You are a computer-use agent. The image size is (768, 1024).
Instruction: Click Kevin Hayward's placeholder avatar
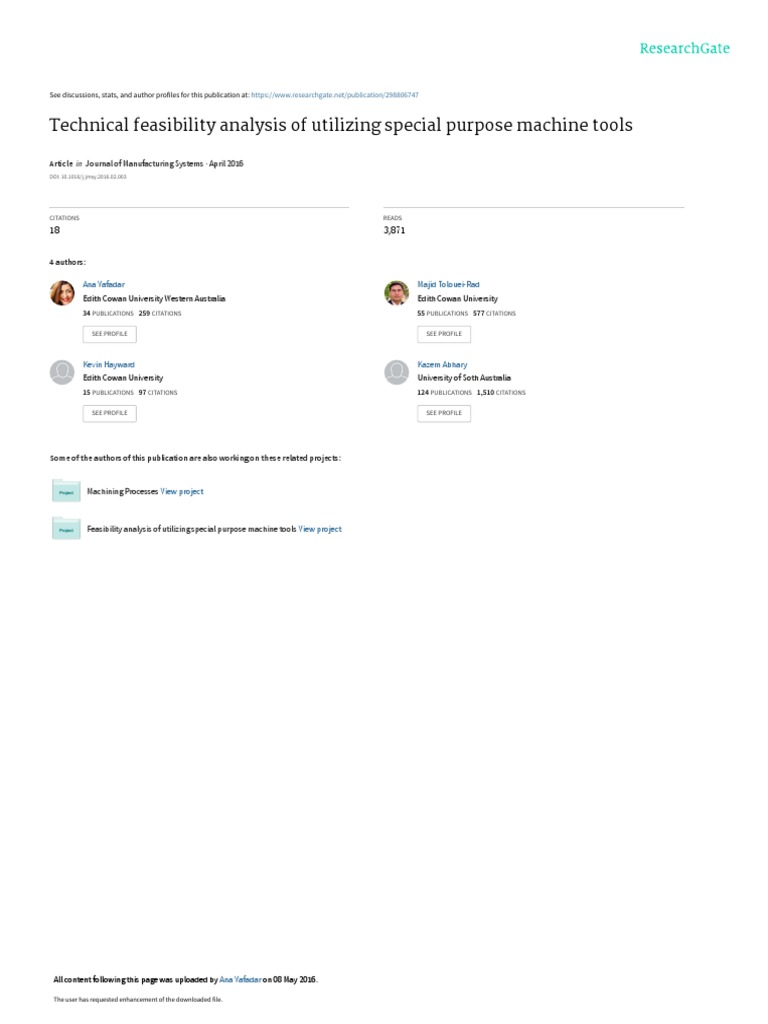click(62, 372)
